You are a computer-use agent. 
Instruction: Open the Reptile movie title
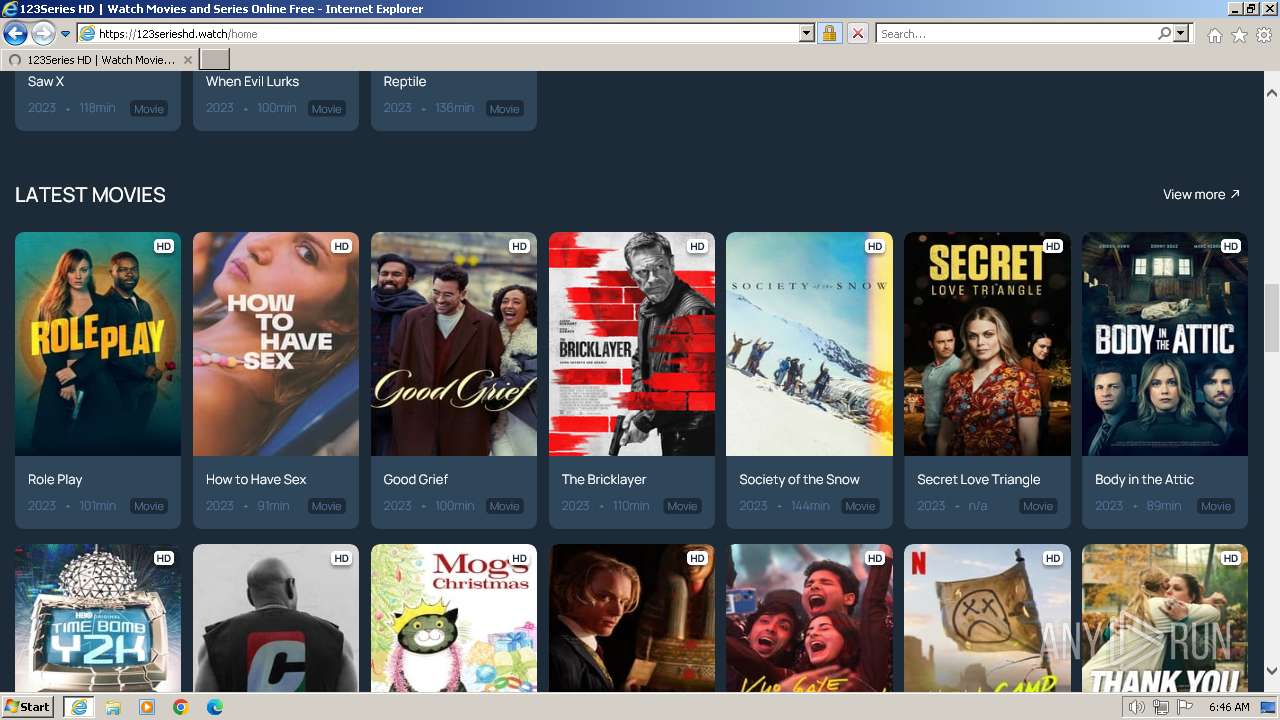tap(405, 82)
